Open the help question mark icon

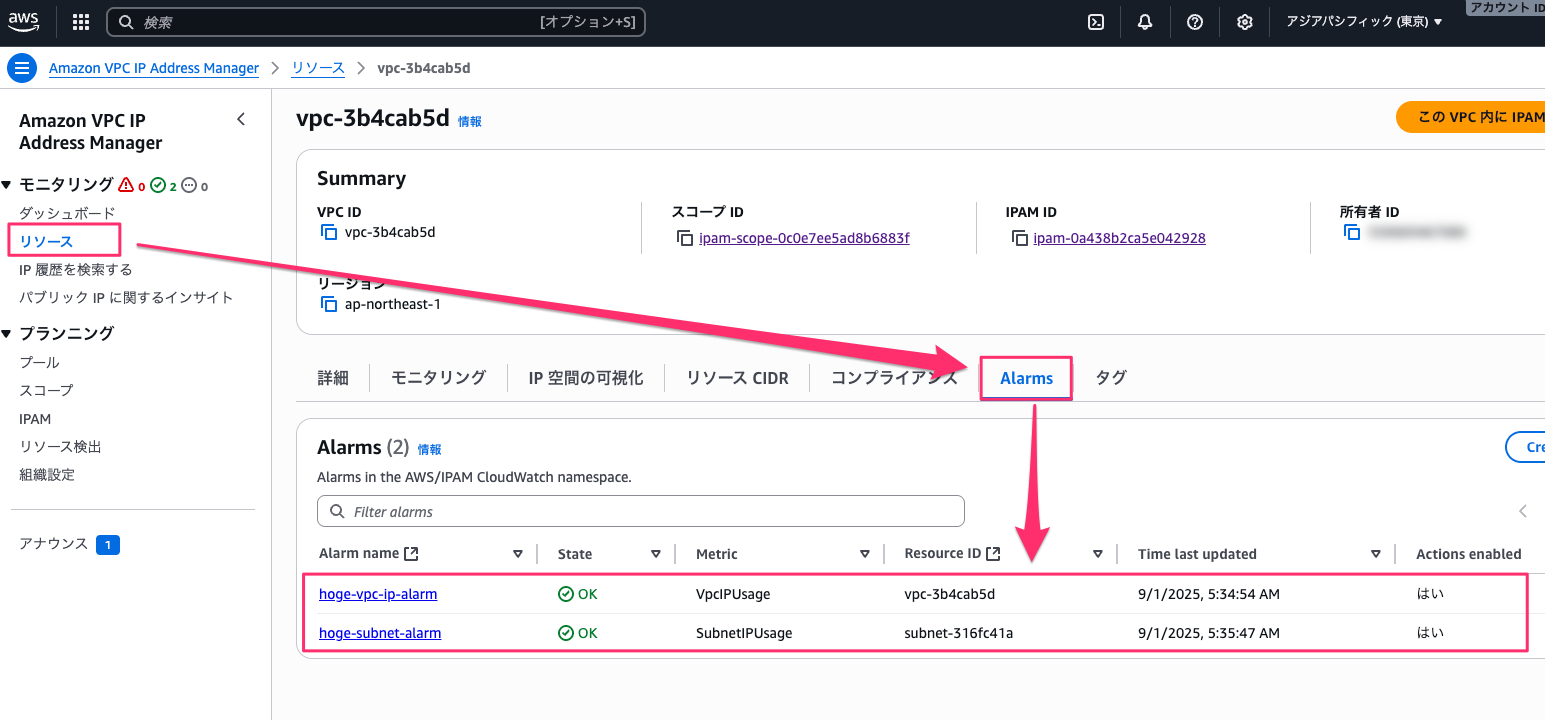pyautogui.click(x=1195, y=22)
